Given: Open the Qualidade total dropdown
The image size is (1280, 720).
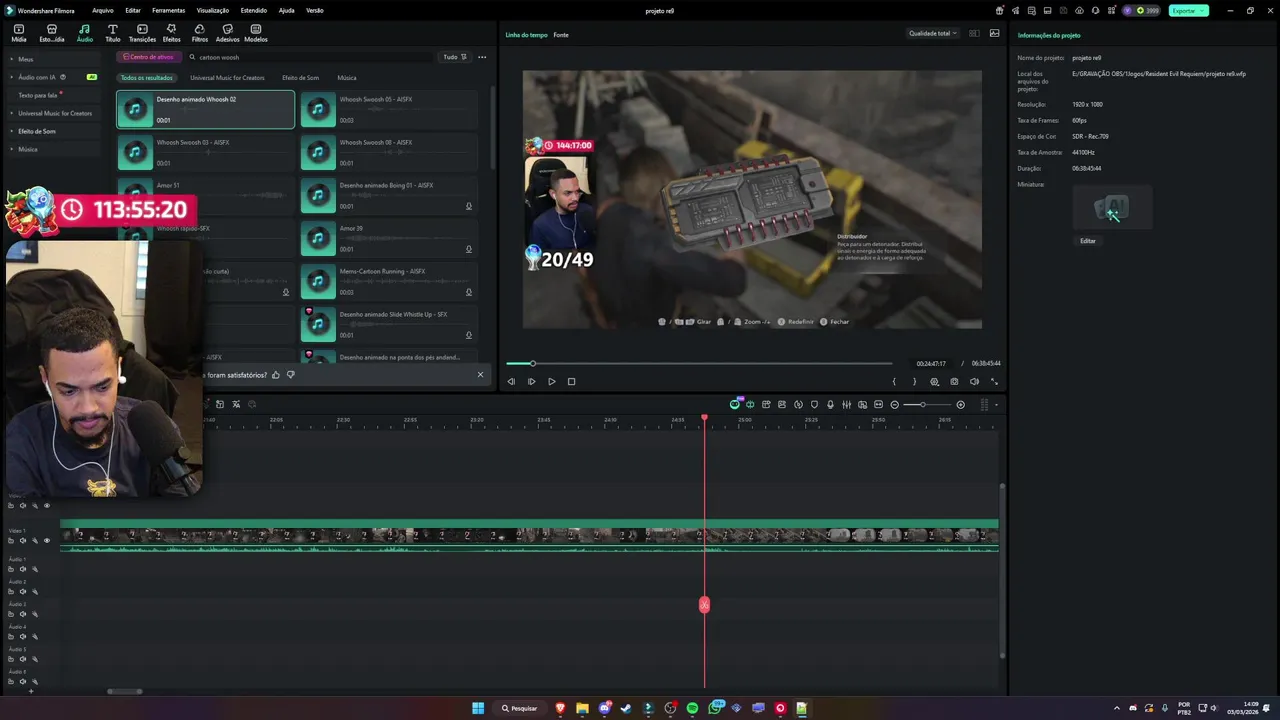Looking at the screenshot, I should pos(932,33).
